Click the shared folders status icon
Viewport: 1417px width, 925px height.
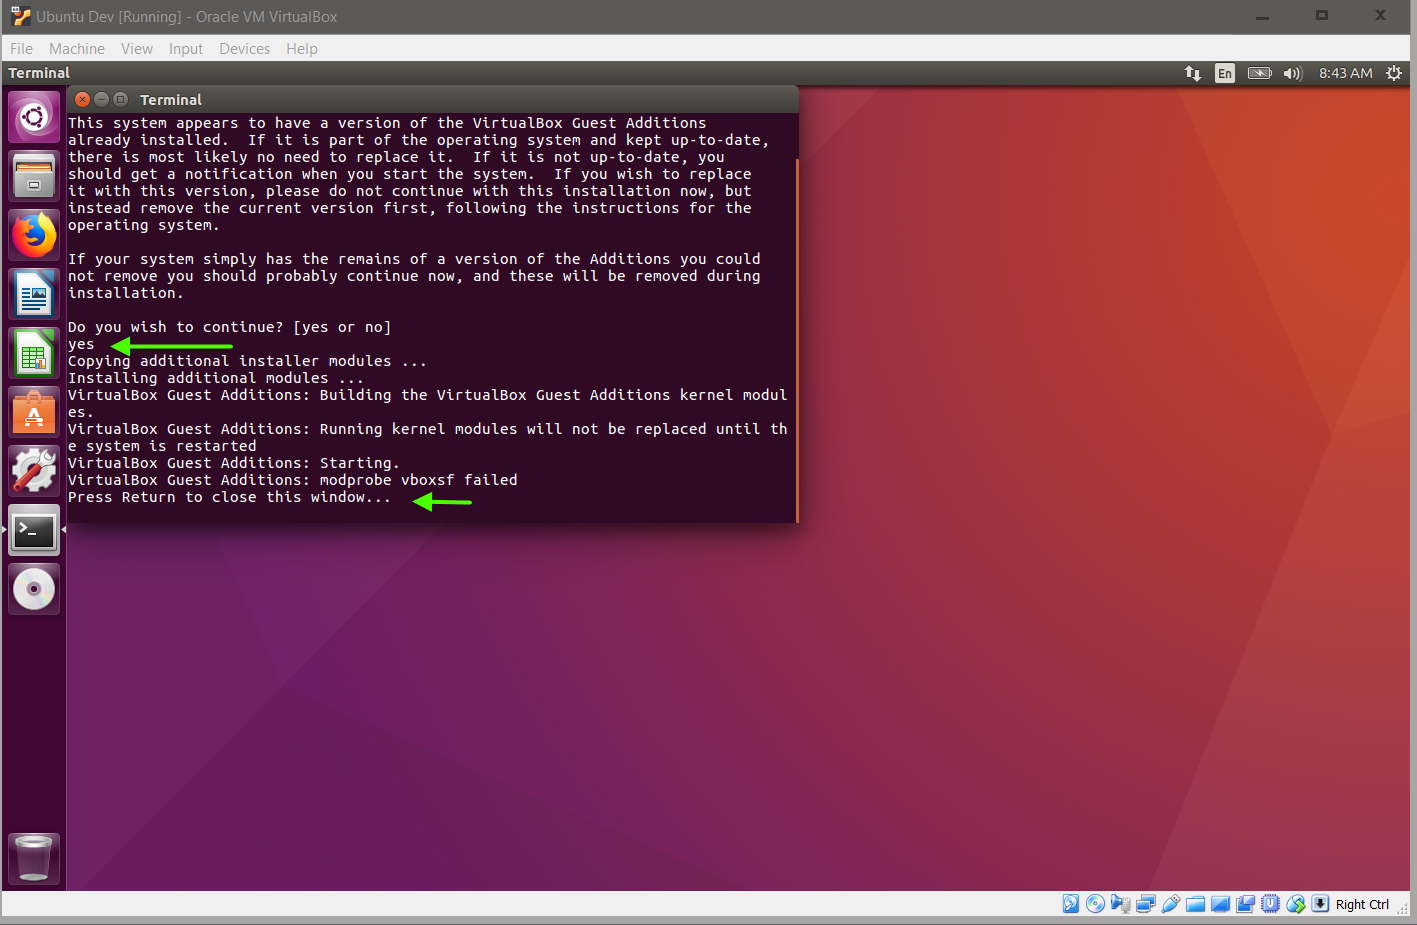[1196, 904]
